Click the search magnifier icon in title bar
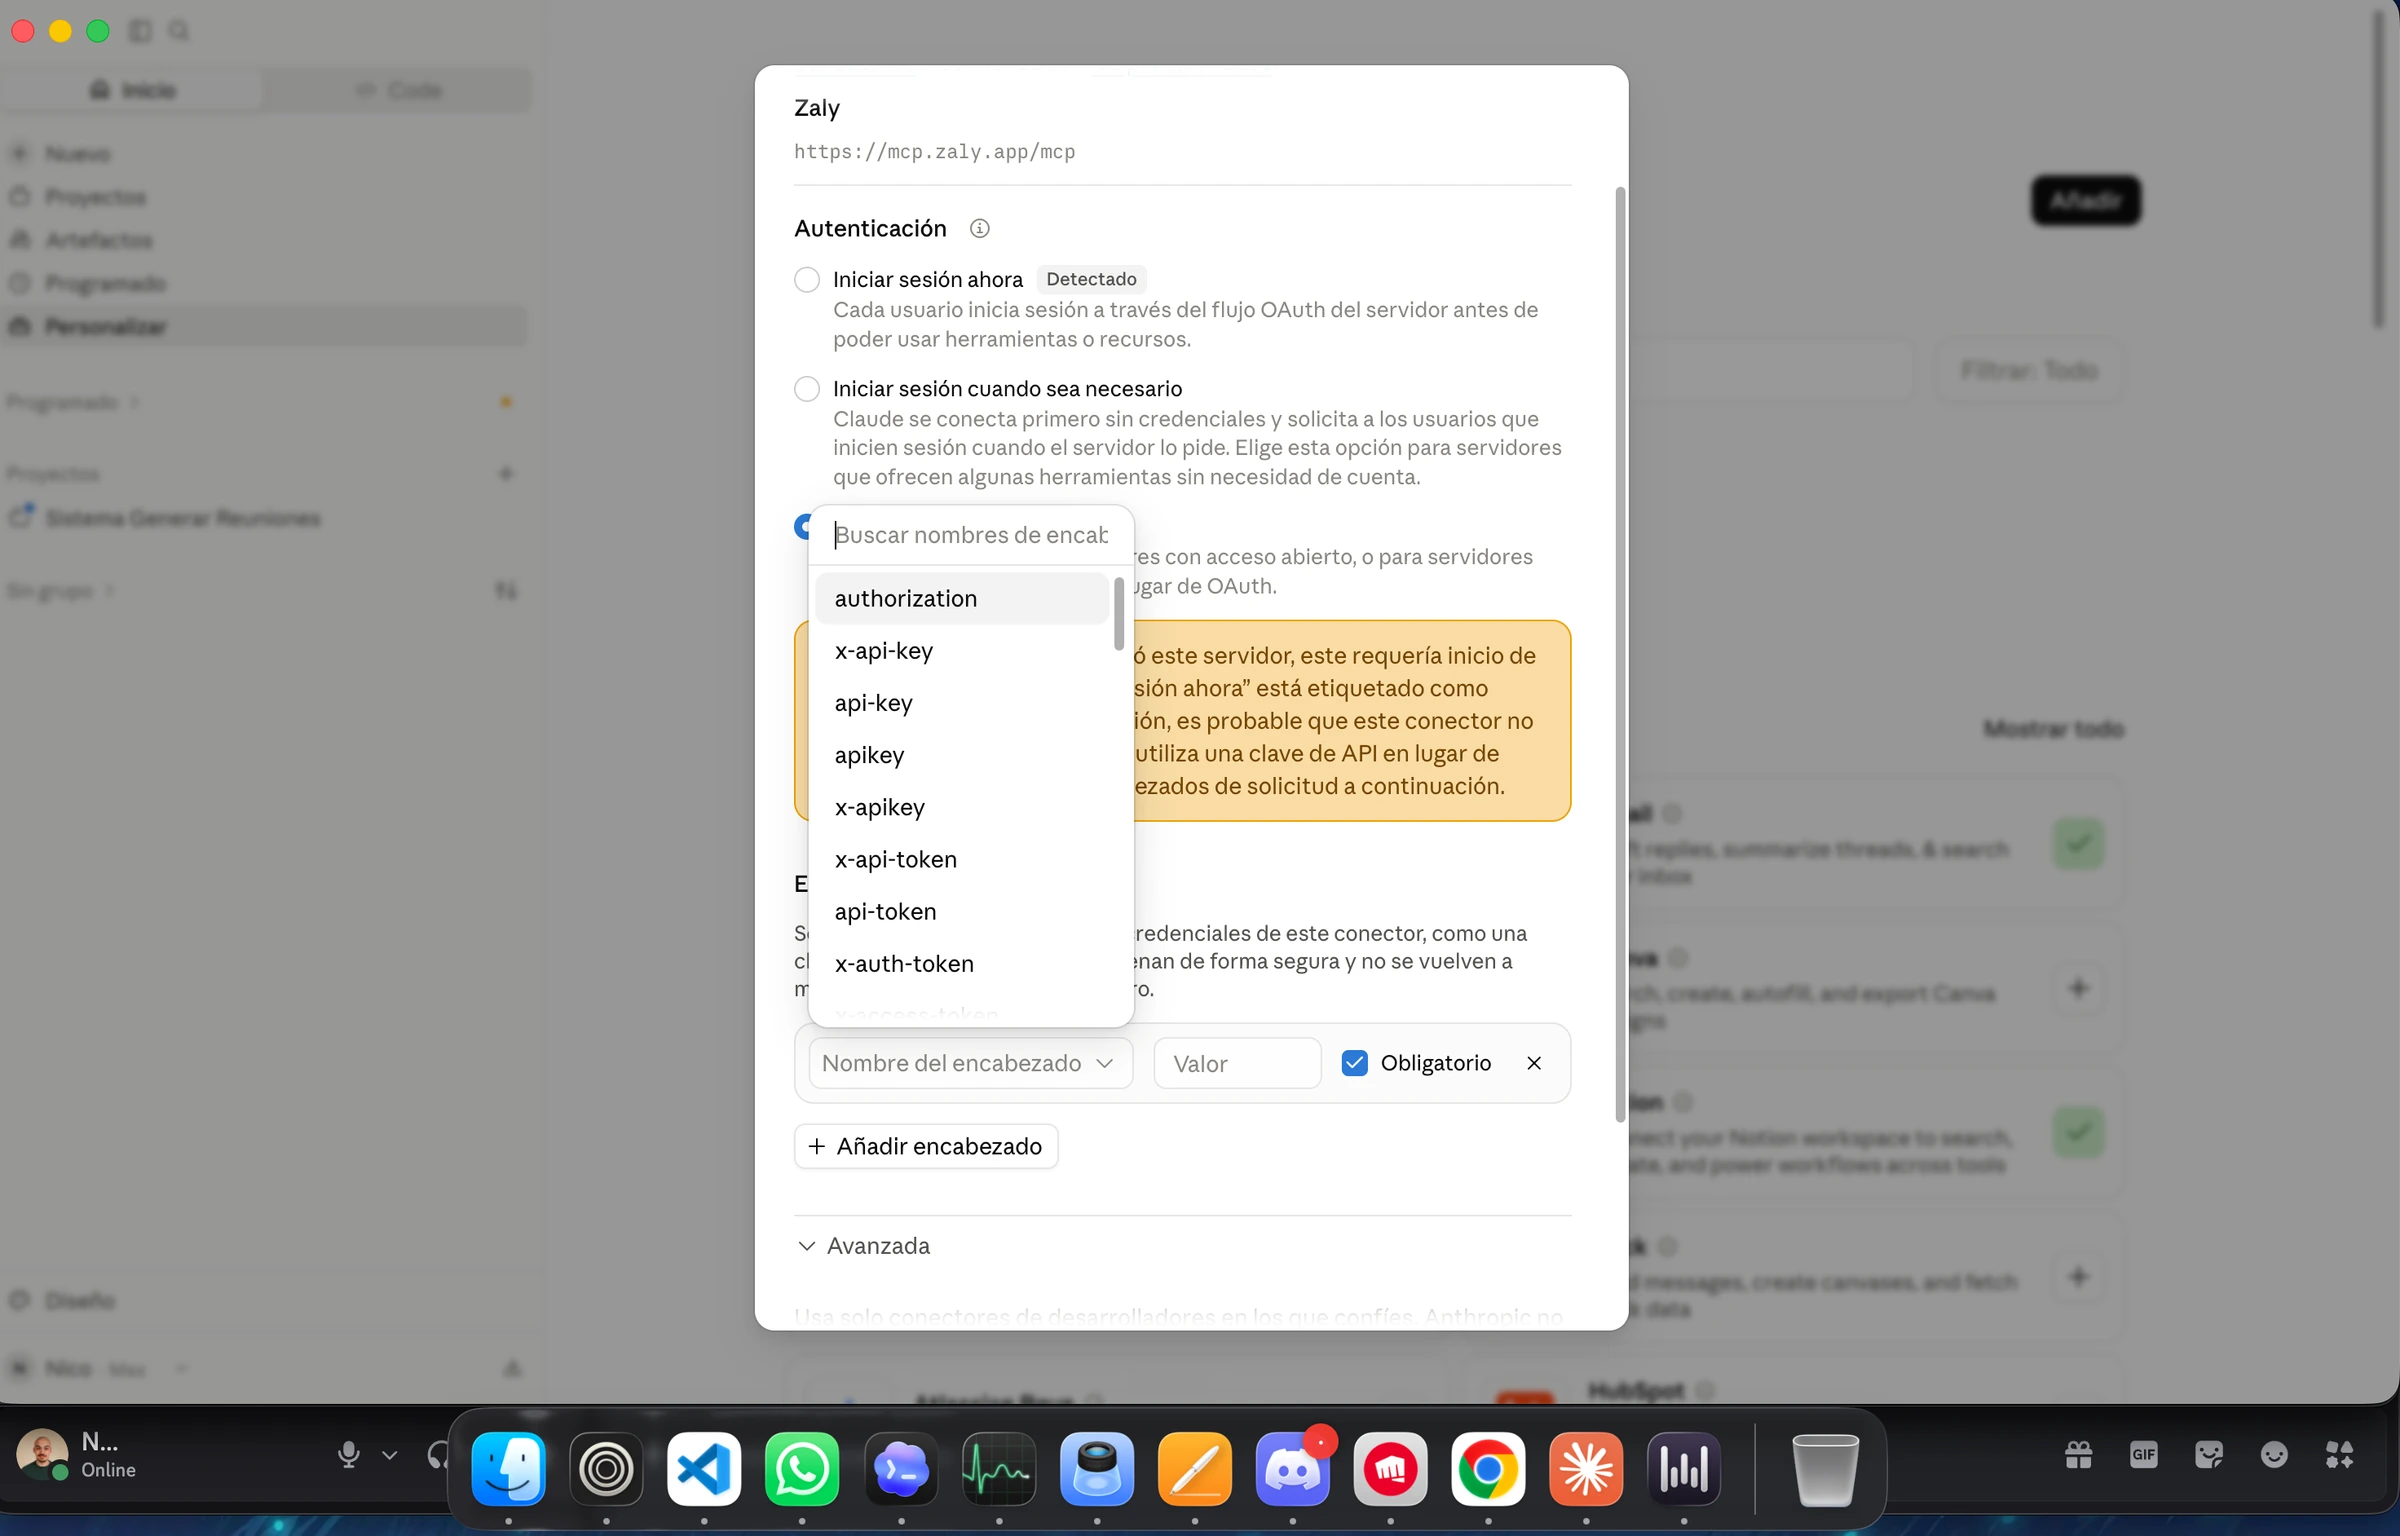Viewport: 2400px width, 1536px height. pos(179,31)
